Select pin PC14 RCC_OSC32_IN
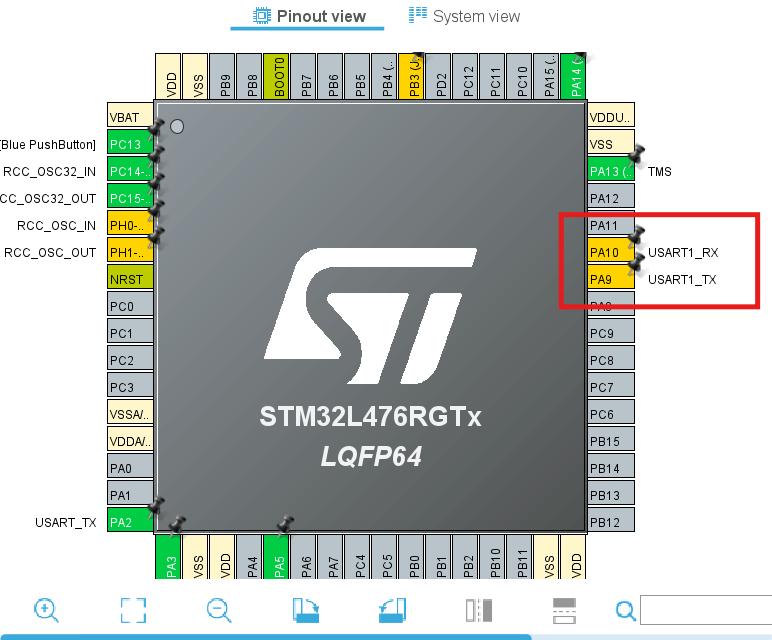This screenshot has height=640, width=772. pos(130,171)
